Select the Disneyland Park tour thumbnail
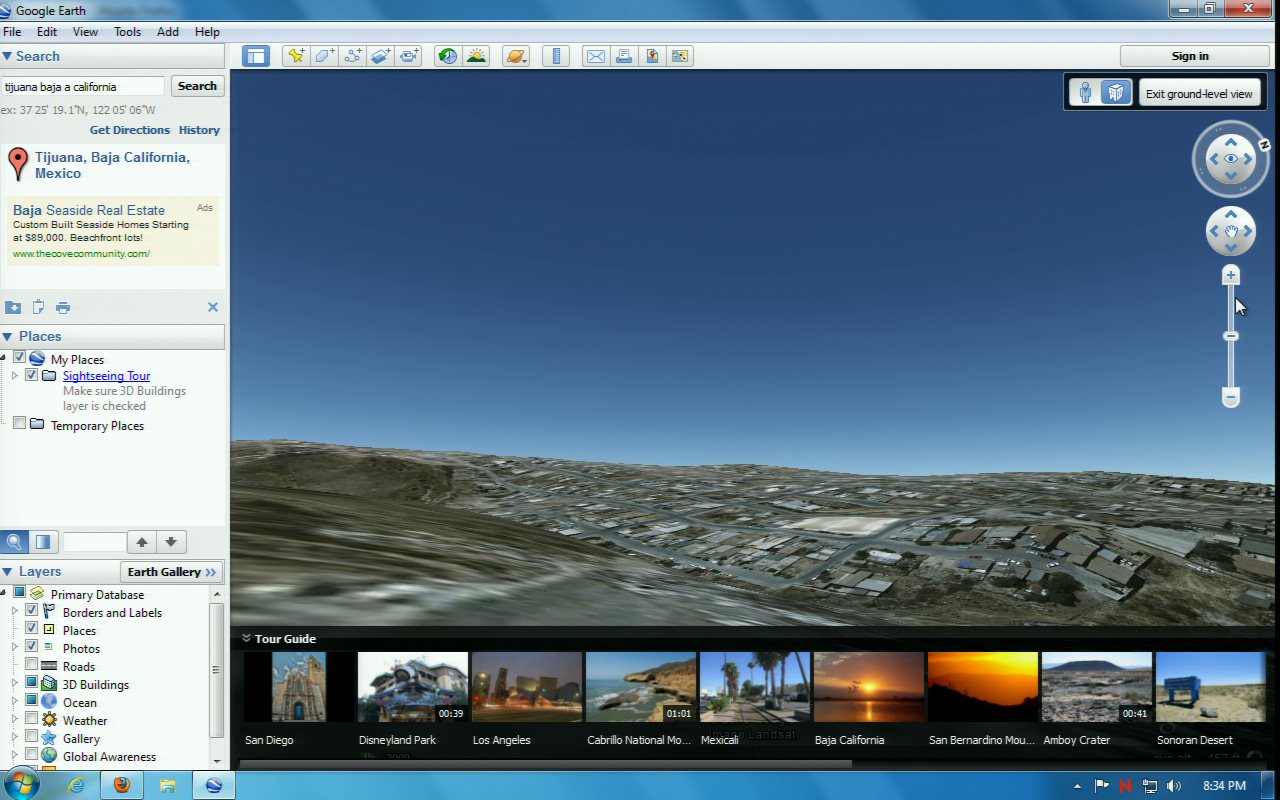The height and width of the screenshot is (800, 1280). click(412, 687)
